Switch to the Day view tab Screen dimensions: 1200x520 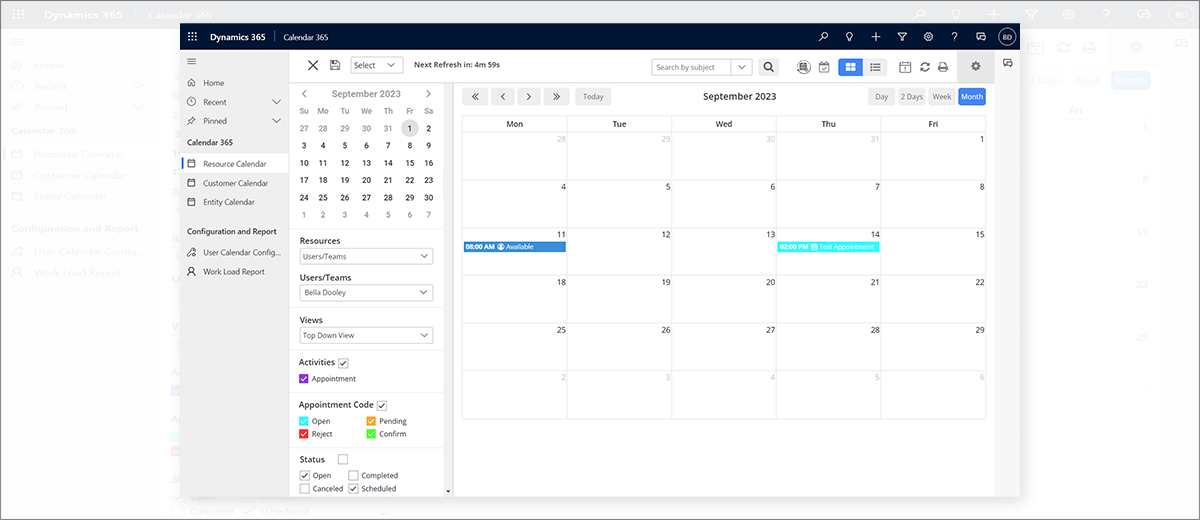[881, 97]
